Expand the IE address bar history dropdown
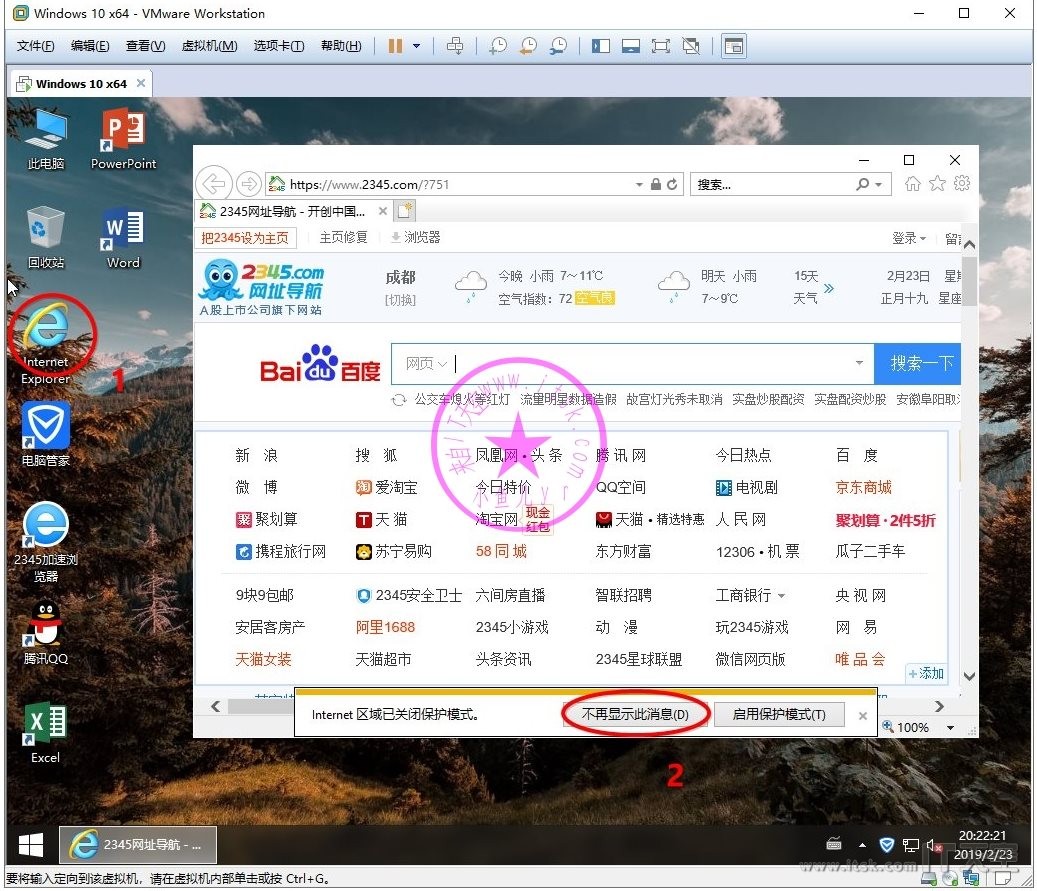The width and height of the screenshot is (1037, 891). point(639,185)
